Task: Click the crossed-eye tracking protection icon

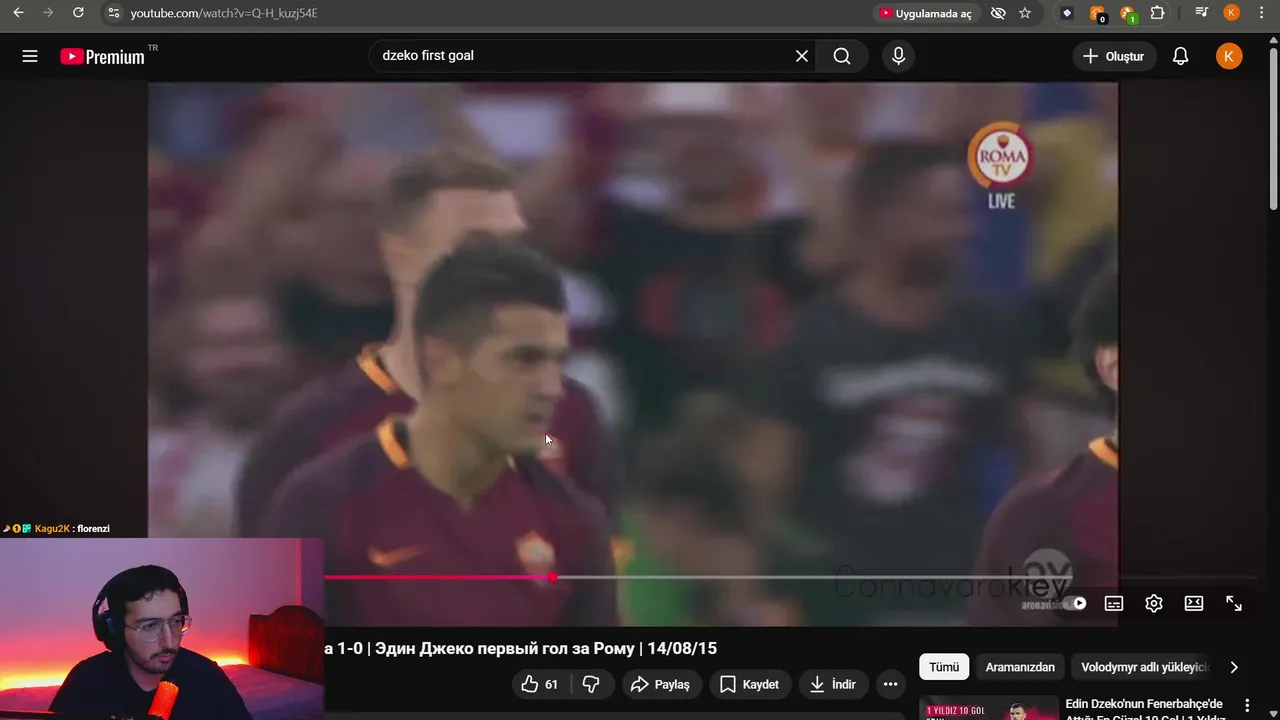Action: [997, 13]
